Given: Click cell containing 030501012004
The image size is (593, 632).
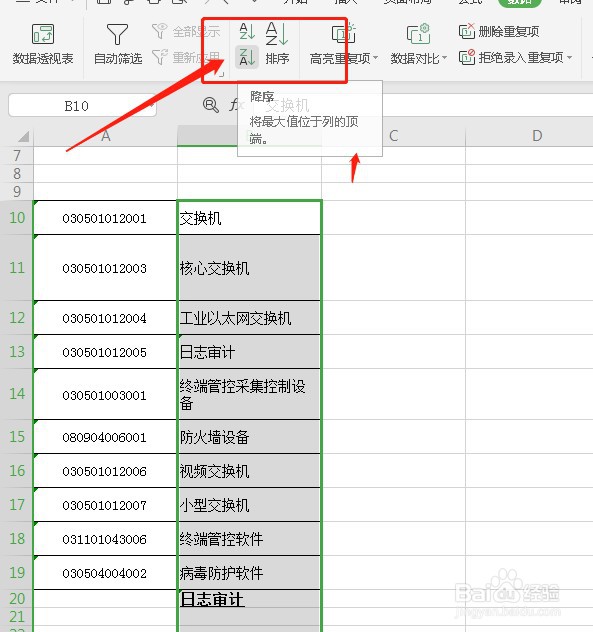Looking at the screenshot, I should [105, 318].
